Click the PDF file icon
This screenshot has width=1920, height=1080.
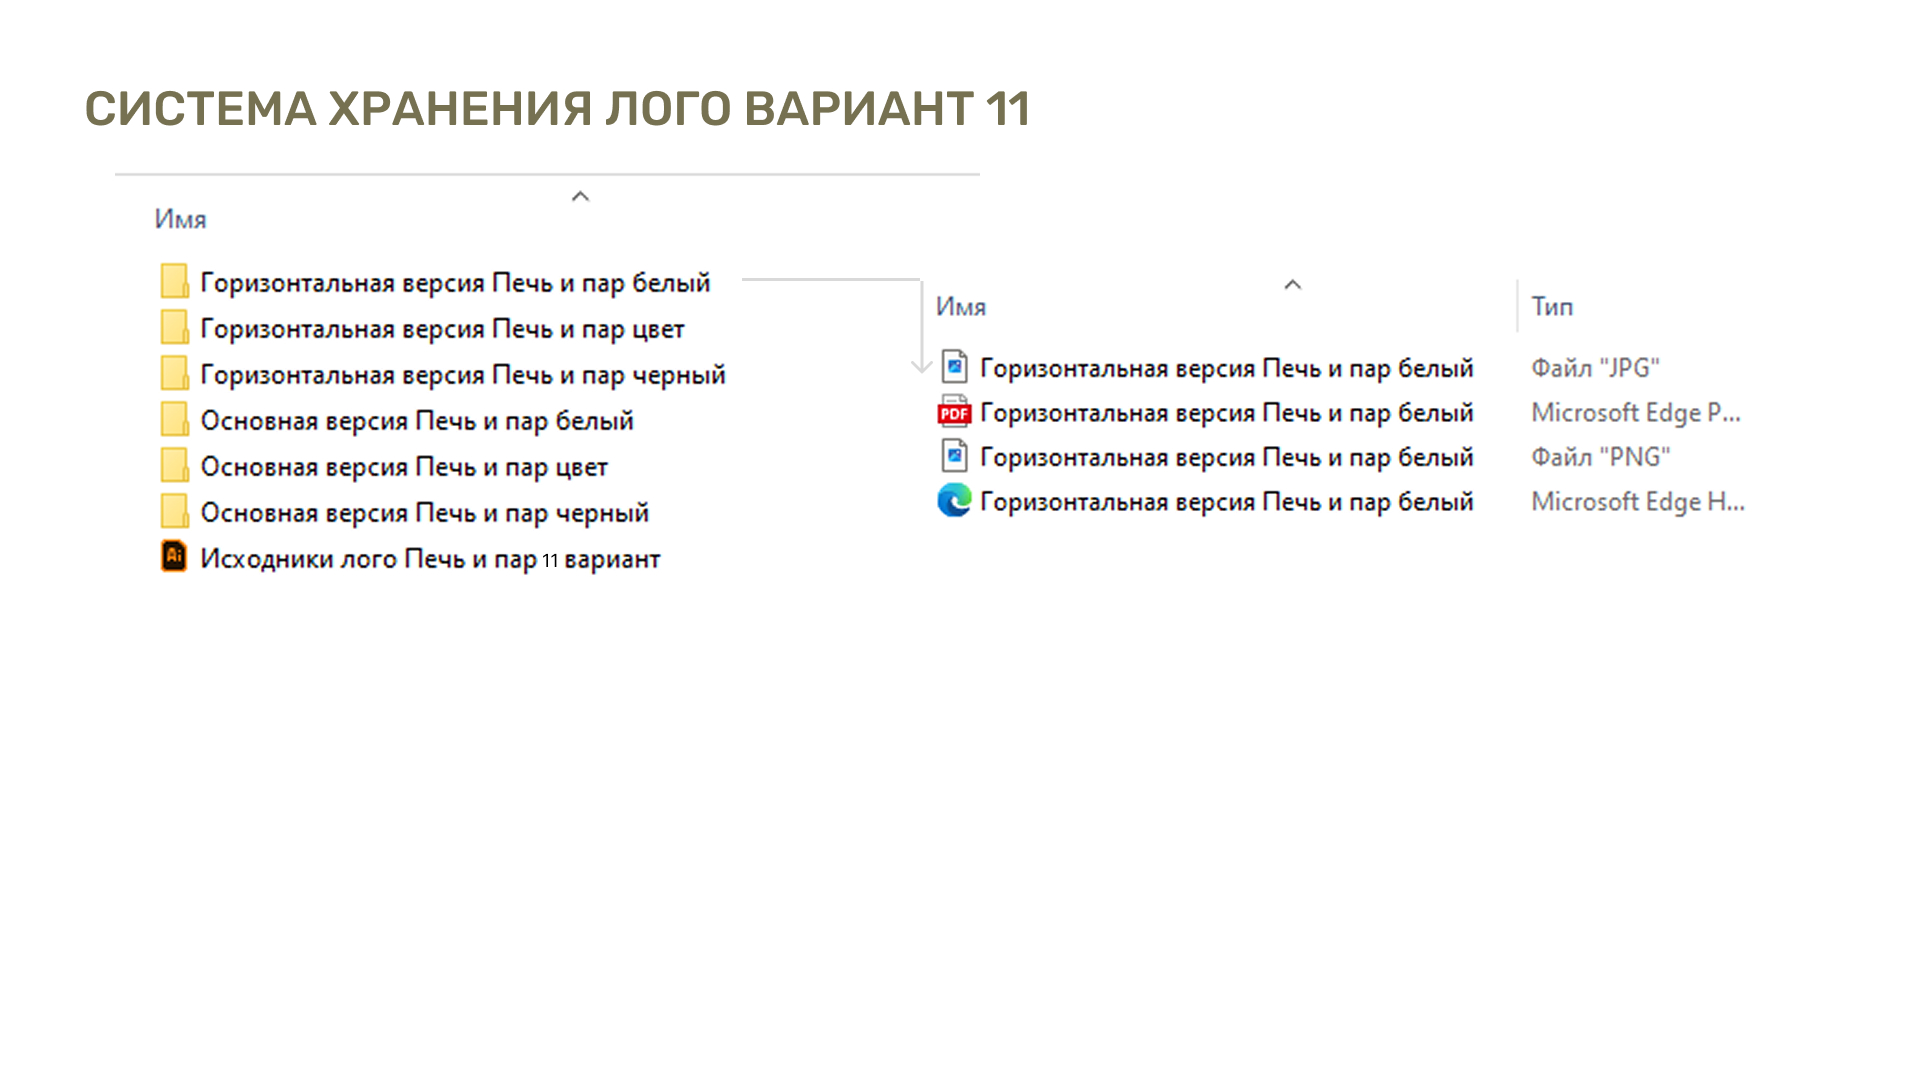[954, 412]
